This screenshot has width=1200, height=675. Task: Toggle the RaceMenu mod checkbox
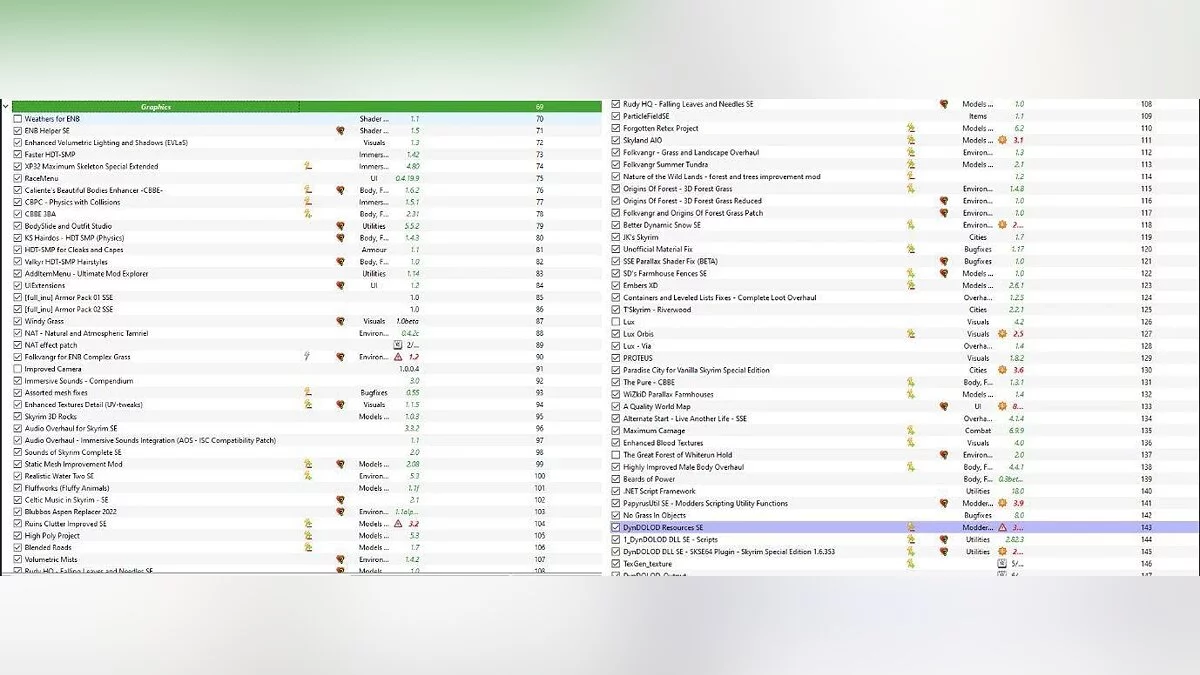click(18, 178)
